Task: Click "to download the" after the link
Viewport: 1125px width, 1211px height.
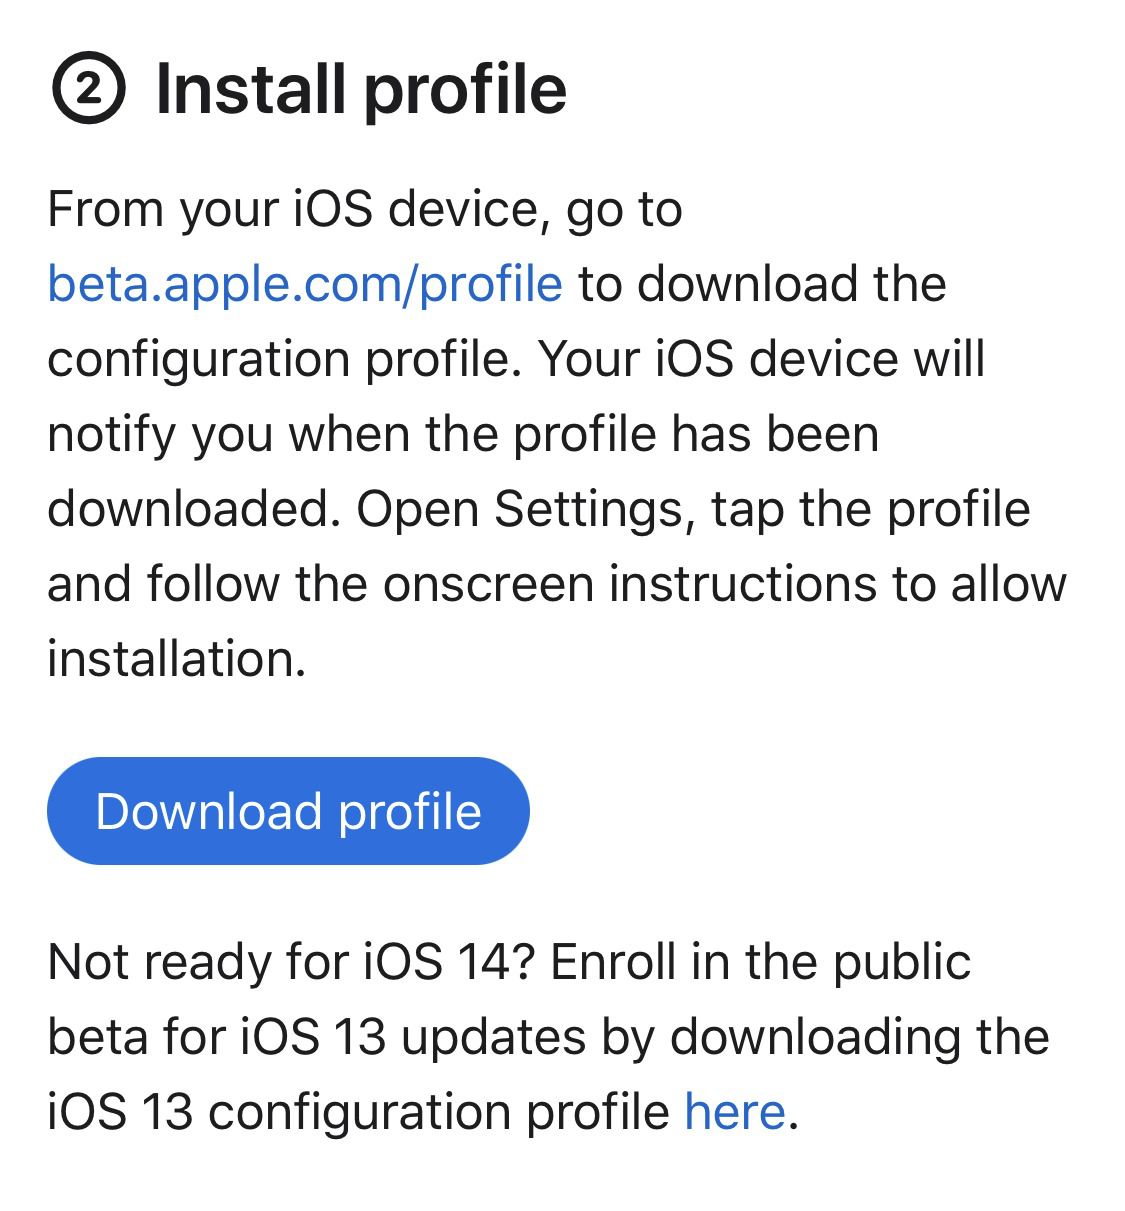Action: click(762, 284)
